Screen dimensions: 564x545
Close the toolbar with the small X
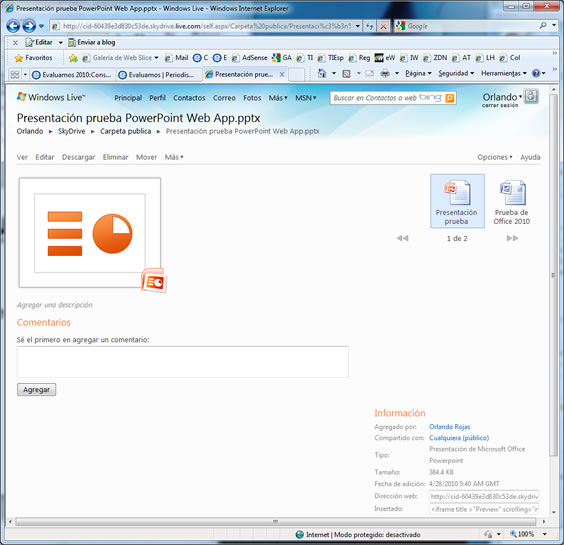(15, 43)
